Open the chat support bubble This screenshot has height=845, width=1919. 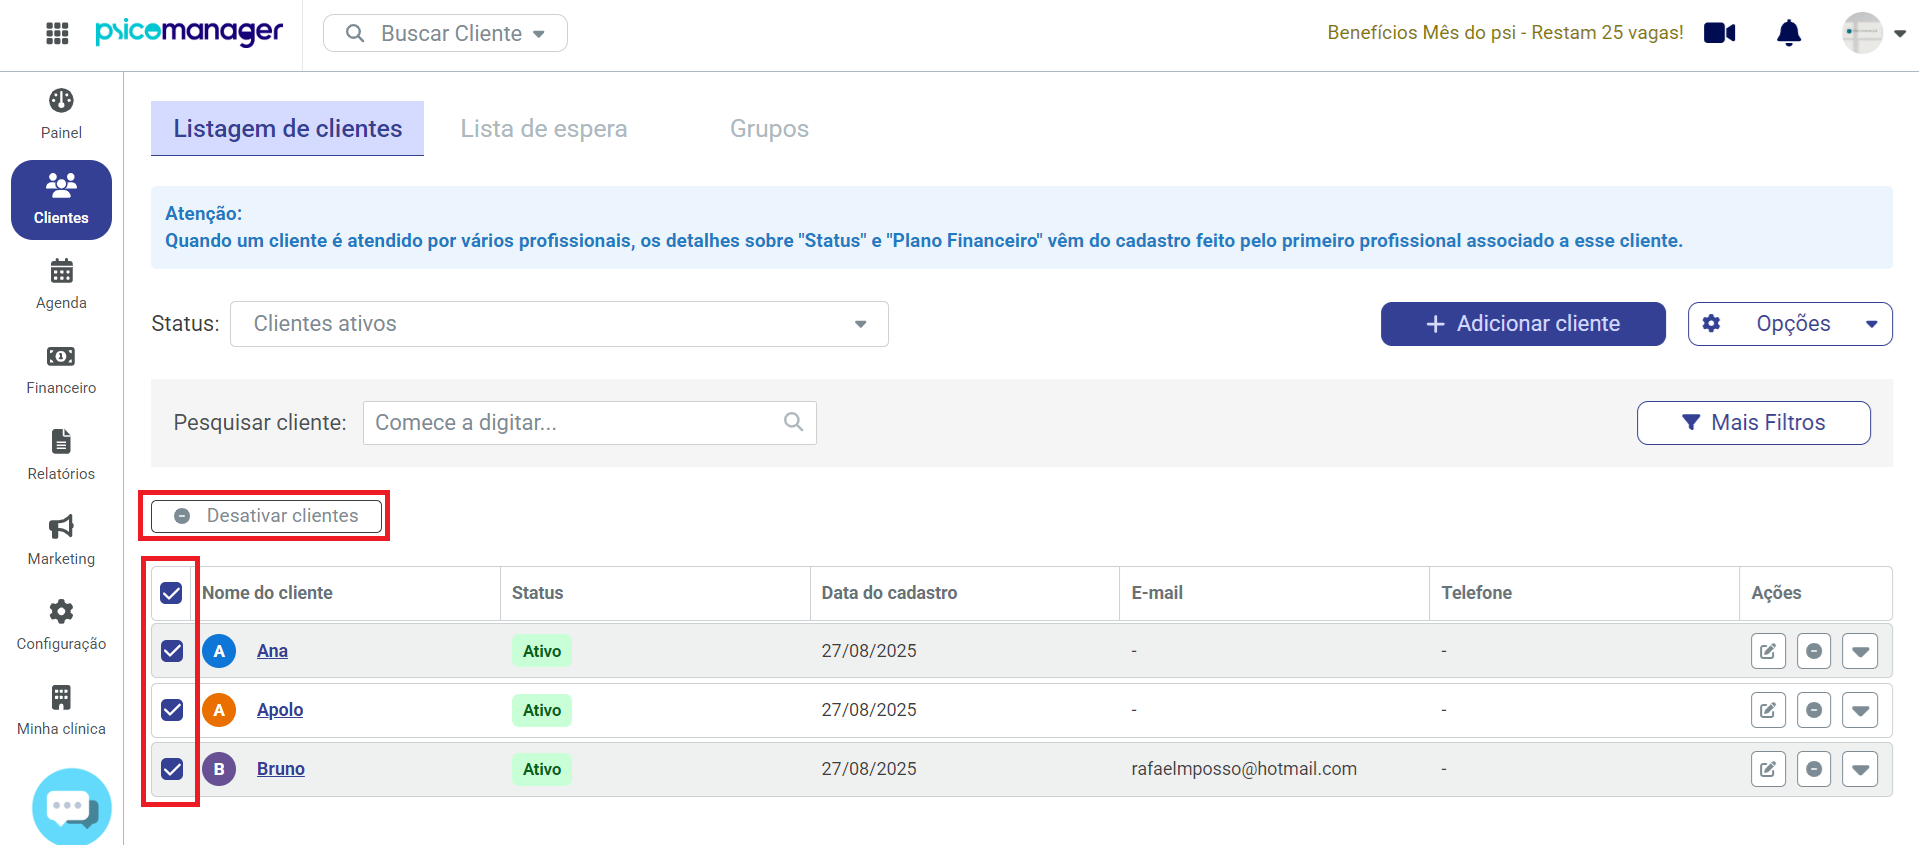72,807
